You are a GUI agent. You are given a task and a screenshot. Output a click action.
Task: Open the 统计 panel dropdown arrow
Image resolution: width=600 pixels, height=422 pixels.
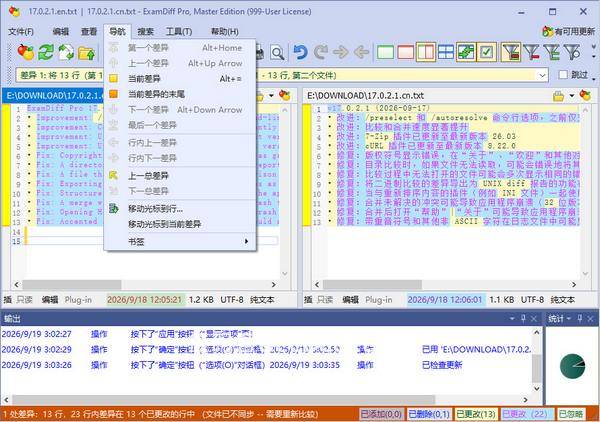pyautogui.click(x=569, y=318)
